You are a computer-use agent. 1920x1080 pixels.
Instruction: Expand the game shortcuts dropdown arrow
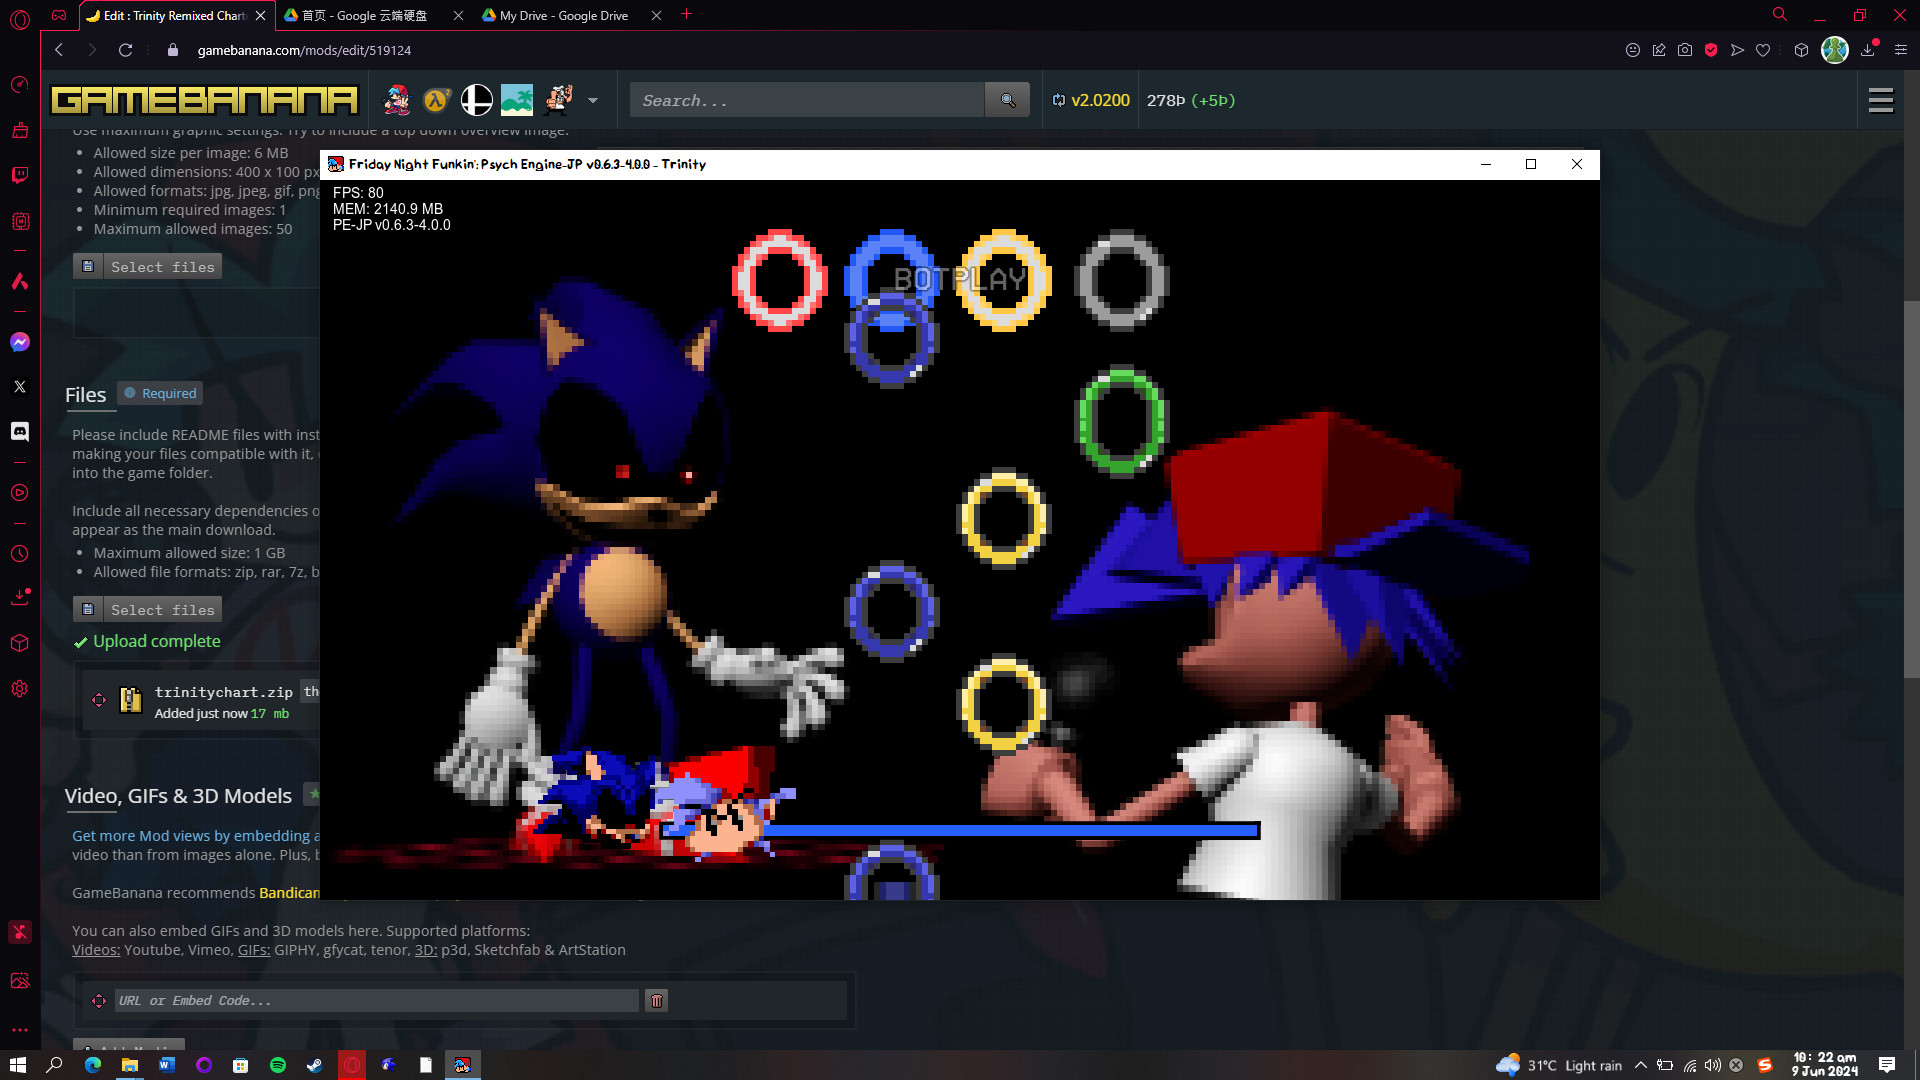[x=593, y=100]
